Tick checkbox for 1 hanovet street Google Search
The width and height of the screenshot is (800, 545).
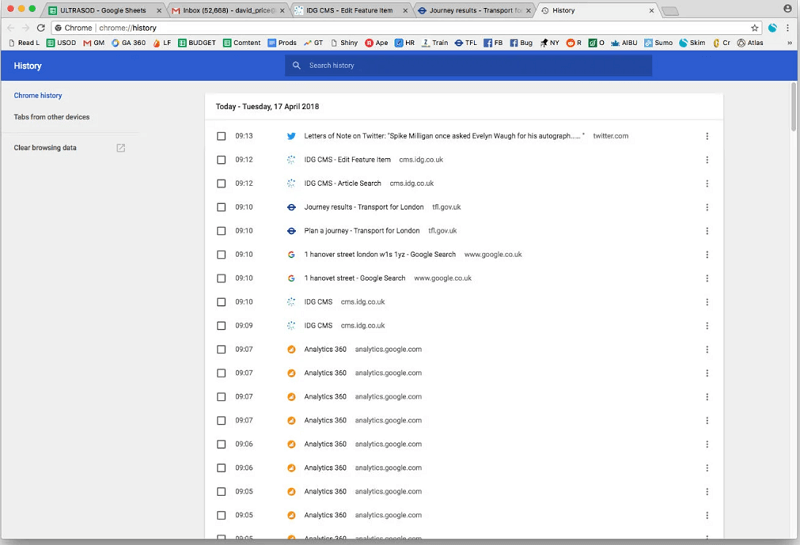click(221, 279)
